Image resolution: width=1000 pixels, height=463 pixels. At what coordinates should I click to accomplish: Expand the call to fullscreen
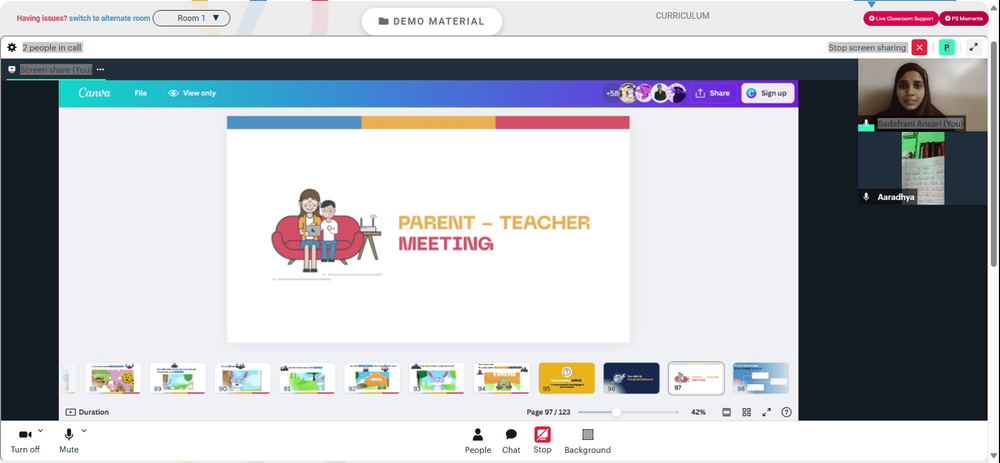[973, 47]
